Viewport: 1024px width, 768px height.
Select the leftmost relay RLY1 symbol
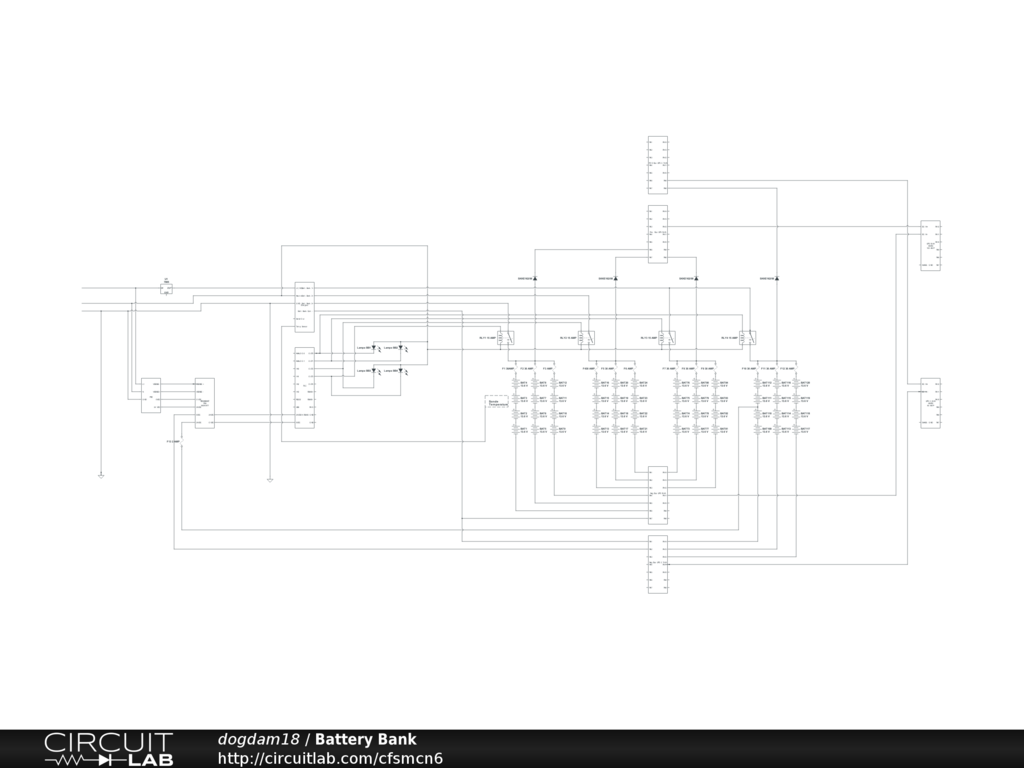[x=507, y=338]
